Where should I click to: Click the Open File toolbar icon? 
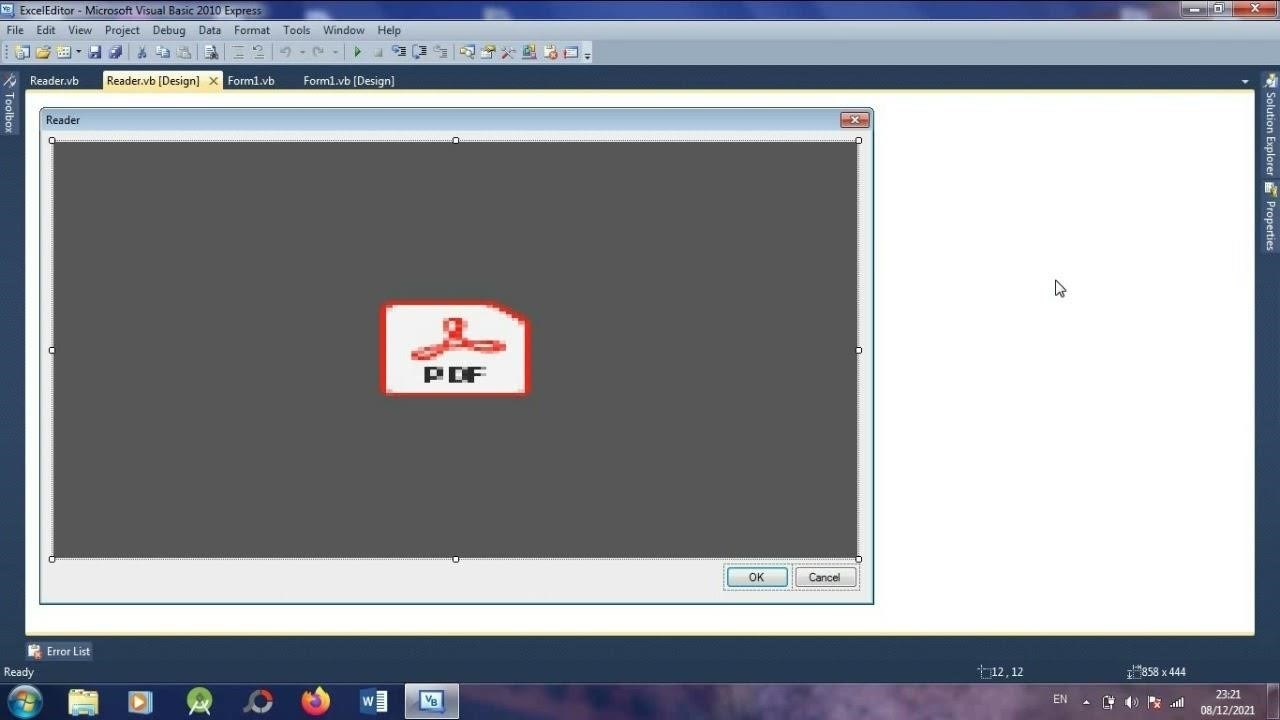pos(43,52)
